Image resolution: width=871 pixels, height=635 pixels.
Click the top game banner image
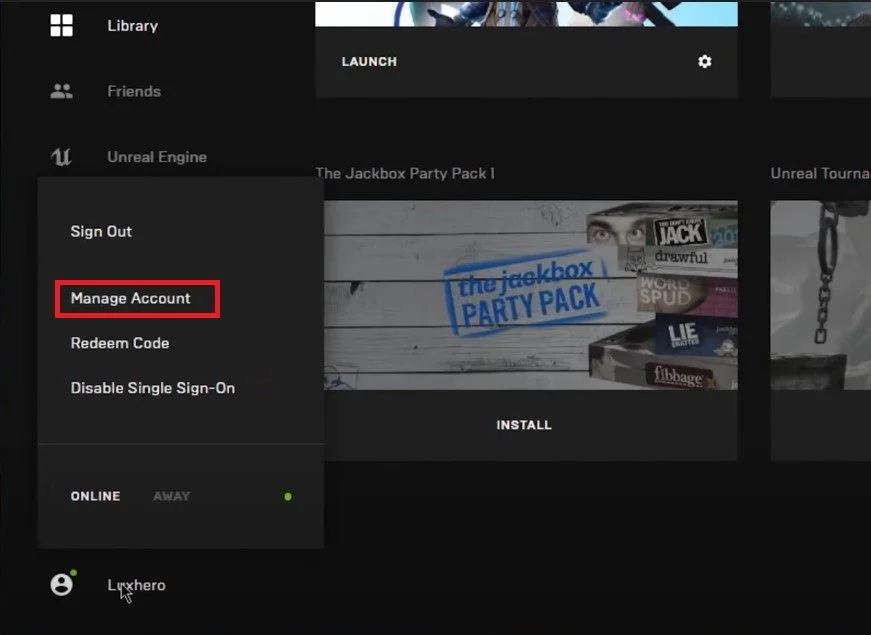(x=527, y=13)
